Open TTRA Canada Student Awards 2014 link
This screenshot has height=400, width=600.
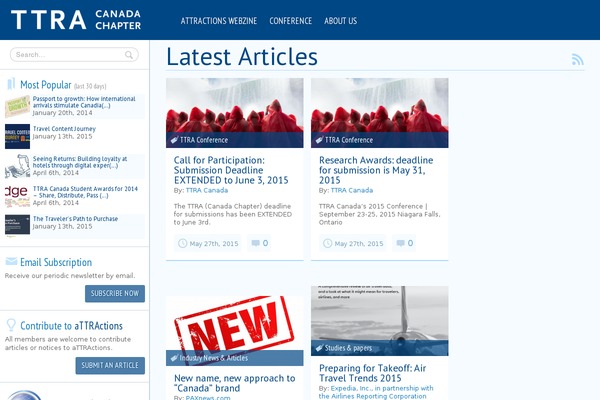85,192
